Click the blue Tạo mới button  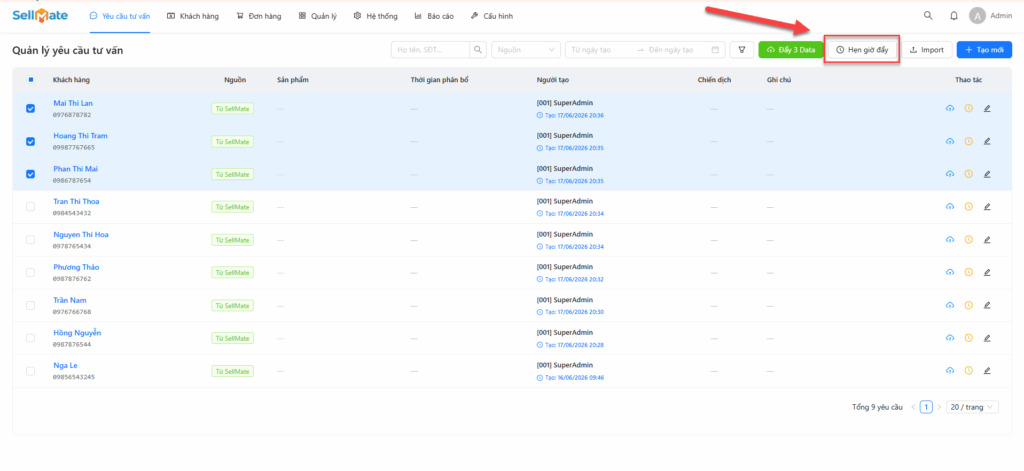point(984,50)
